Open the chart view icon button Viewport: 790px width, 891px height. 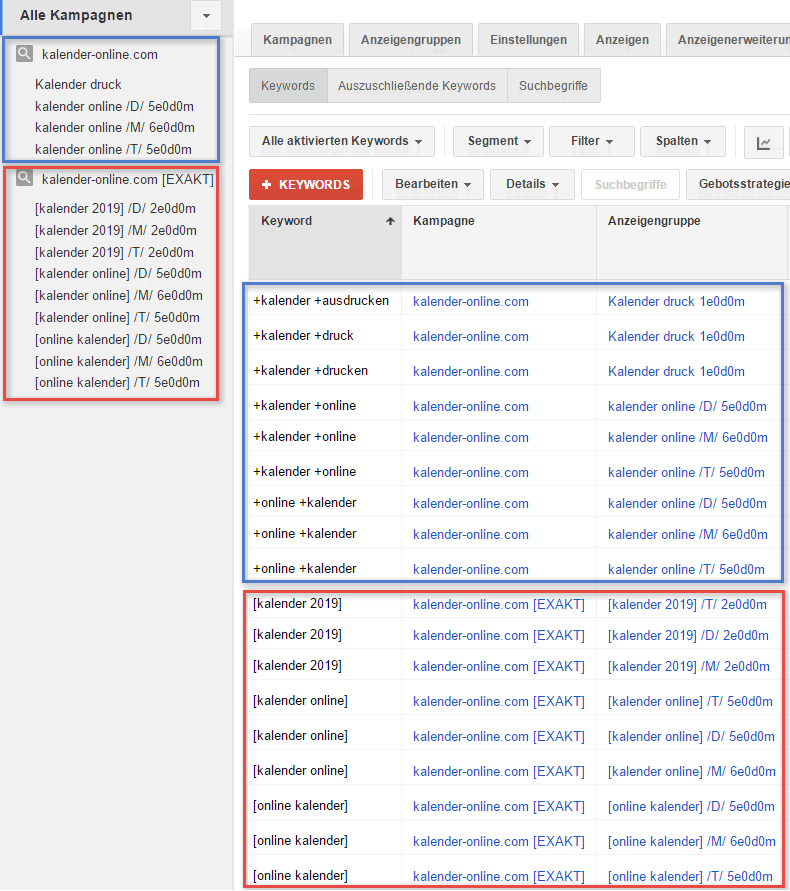coord(763,142)
